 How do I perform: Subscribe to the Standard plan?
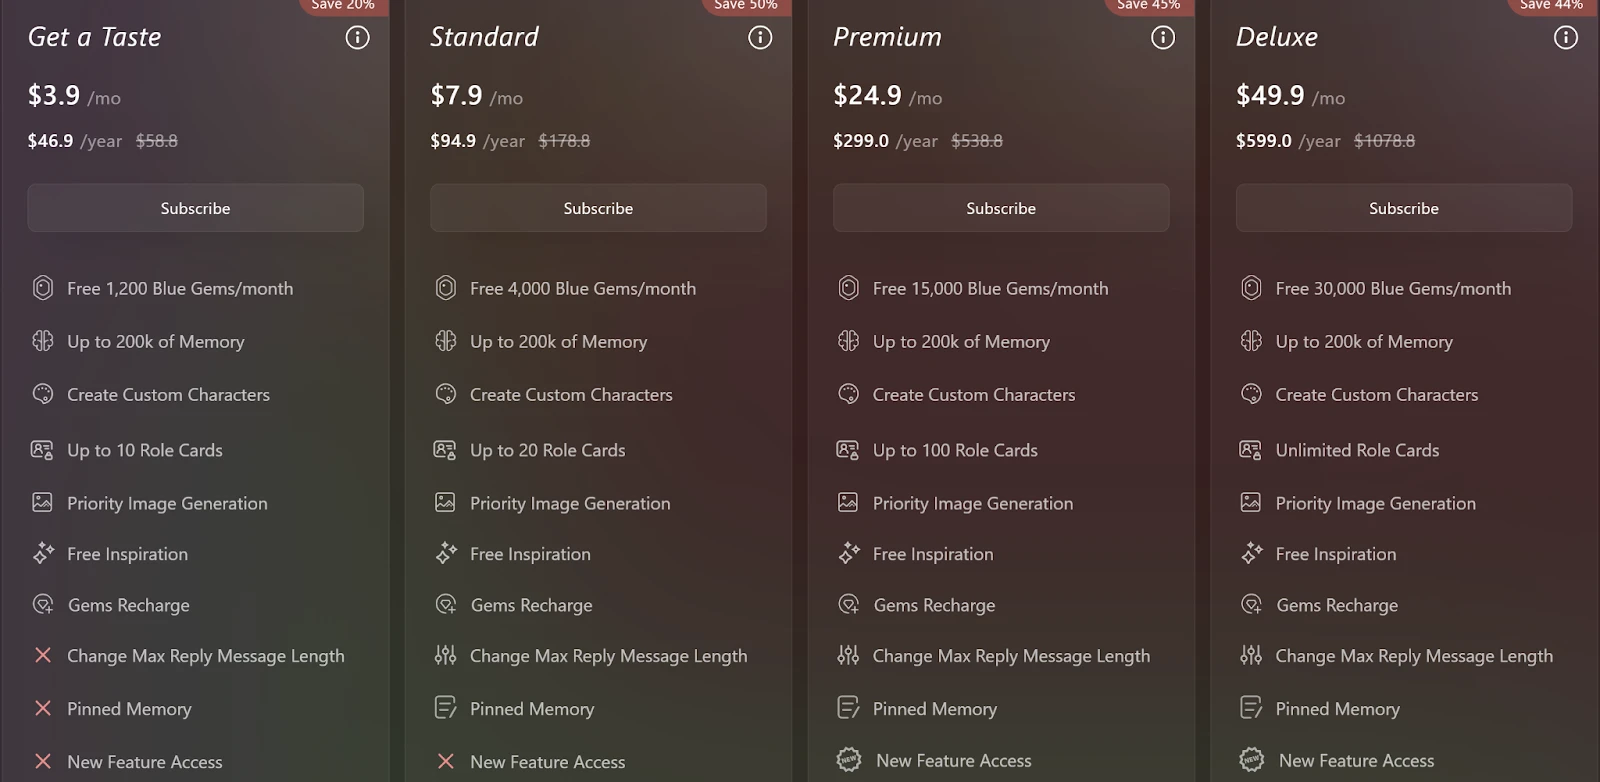click(598, 208)
